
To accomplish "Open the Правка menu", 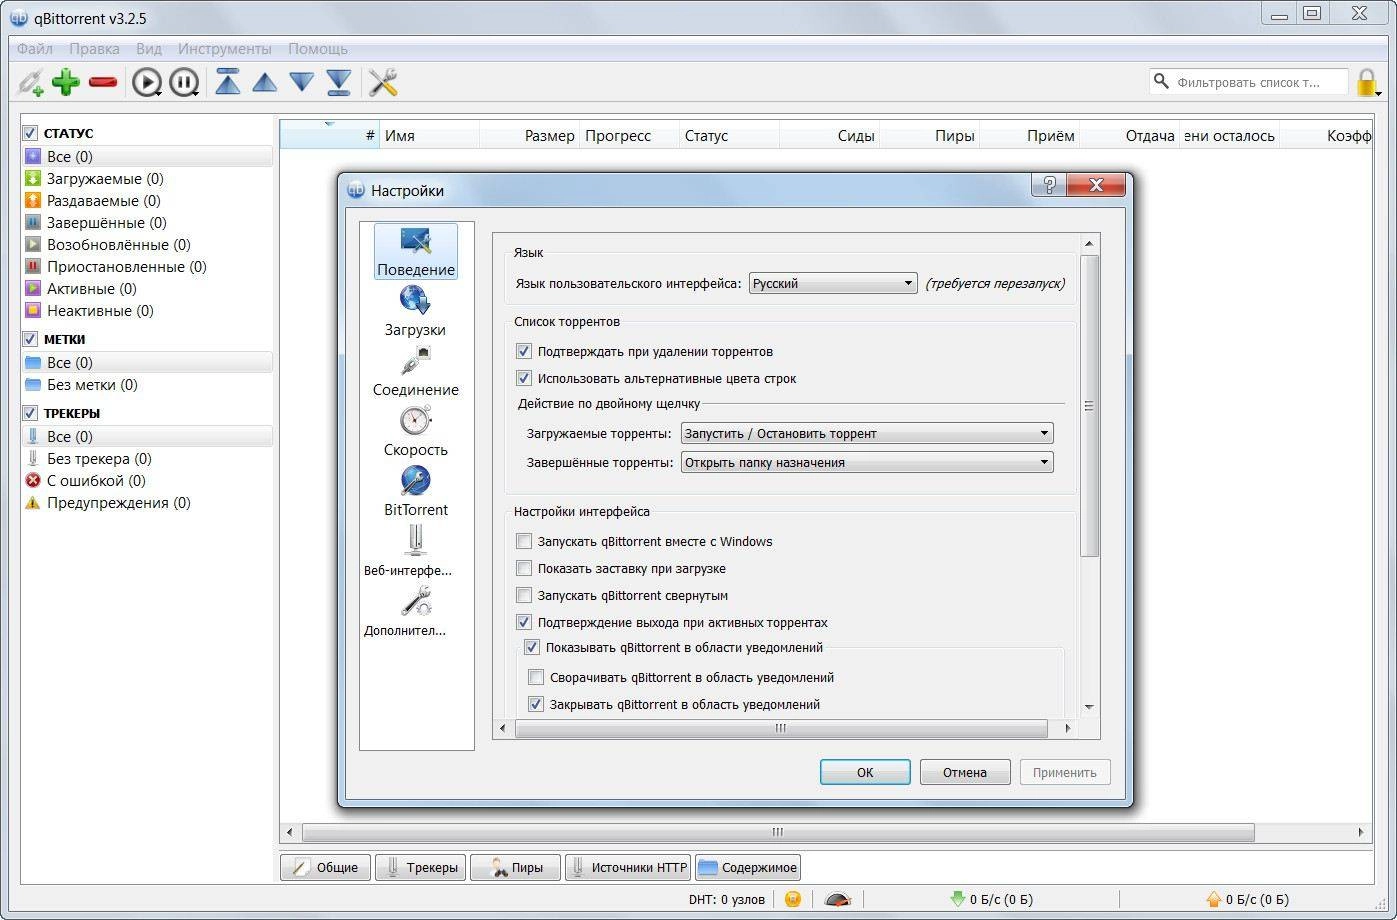I will coord(94,49).
